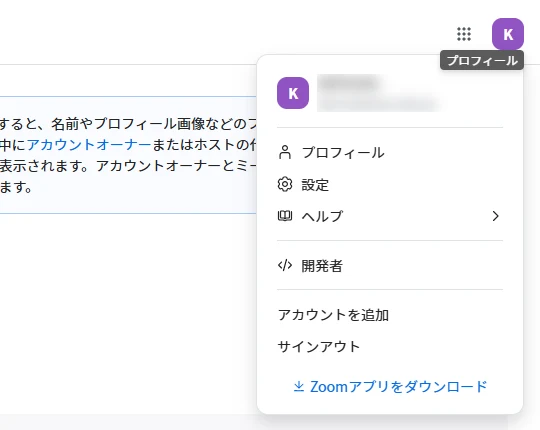Click the code brackets icon beside 開発者
The width and height of the screenshot is (540, 430).
point(285,265)
